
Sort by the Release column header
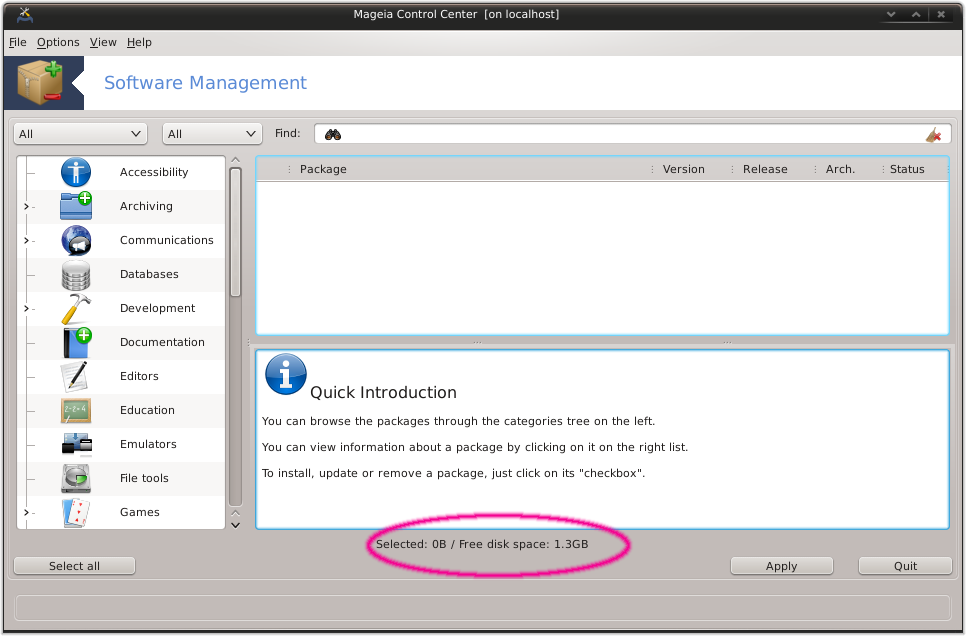pos(765,169)
